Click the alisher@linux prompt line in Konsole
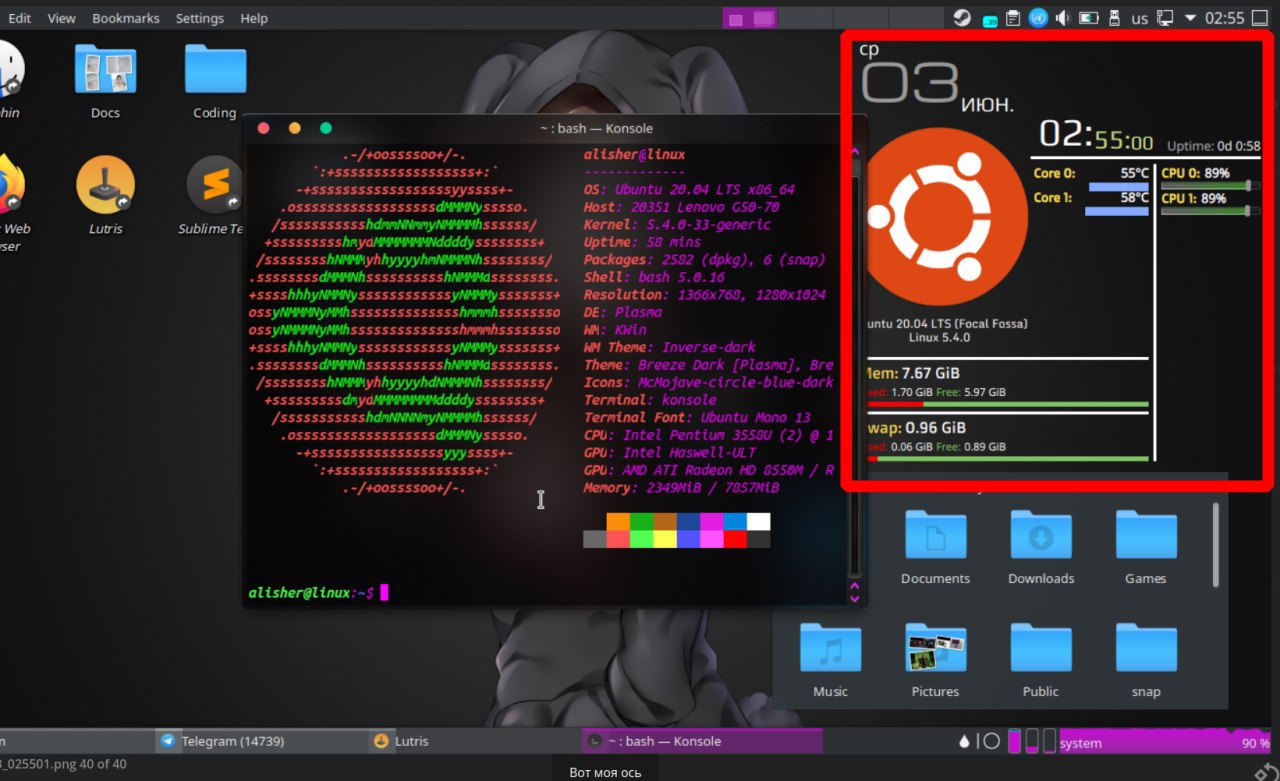The height and width of the screenshot is (781, 1280). coord(318,593)
